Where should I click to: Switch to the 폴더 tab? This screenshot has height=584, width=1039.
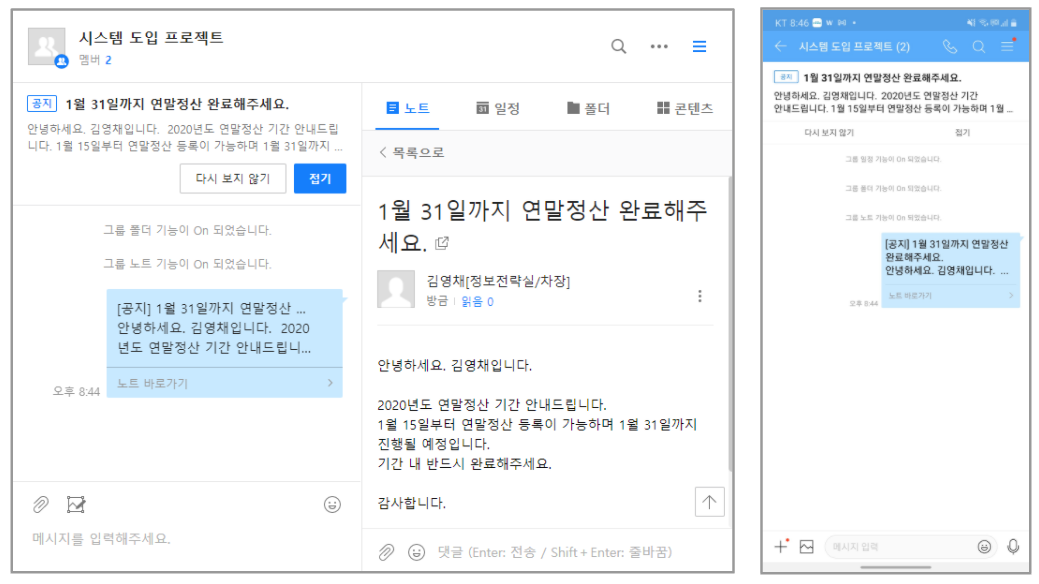588,108
